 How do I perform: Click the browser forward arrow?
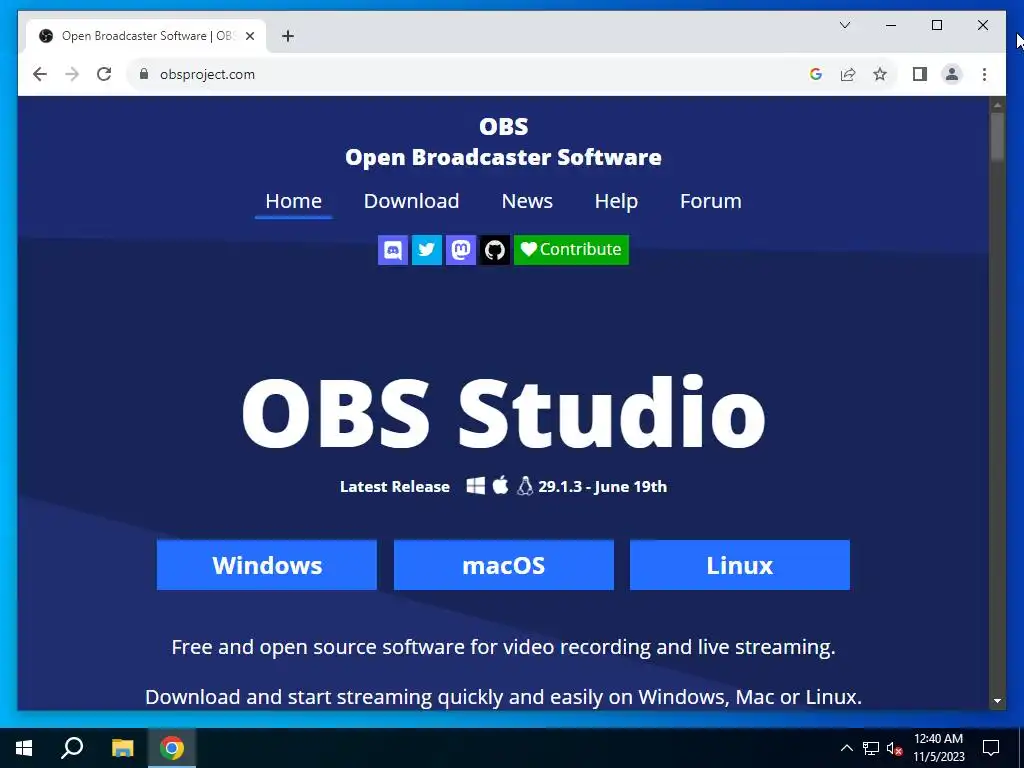(x=72, y=74)
